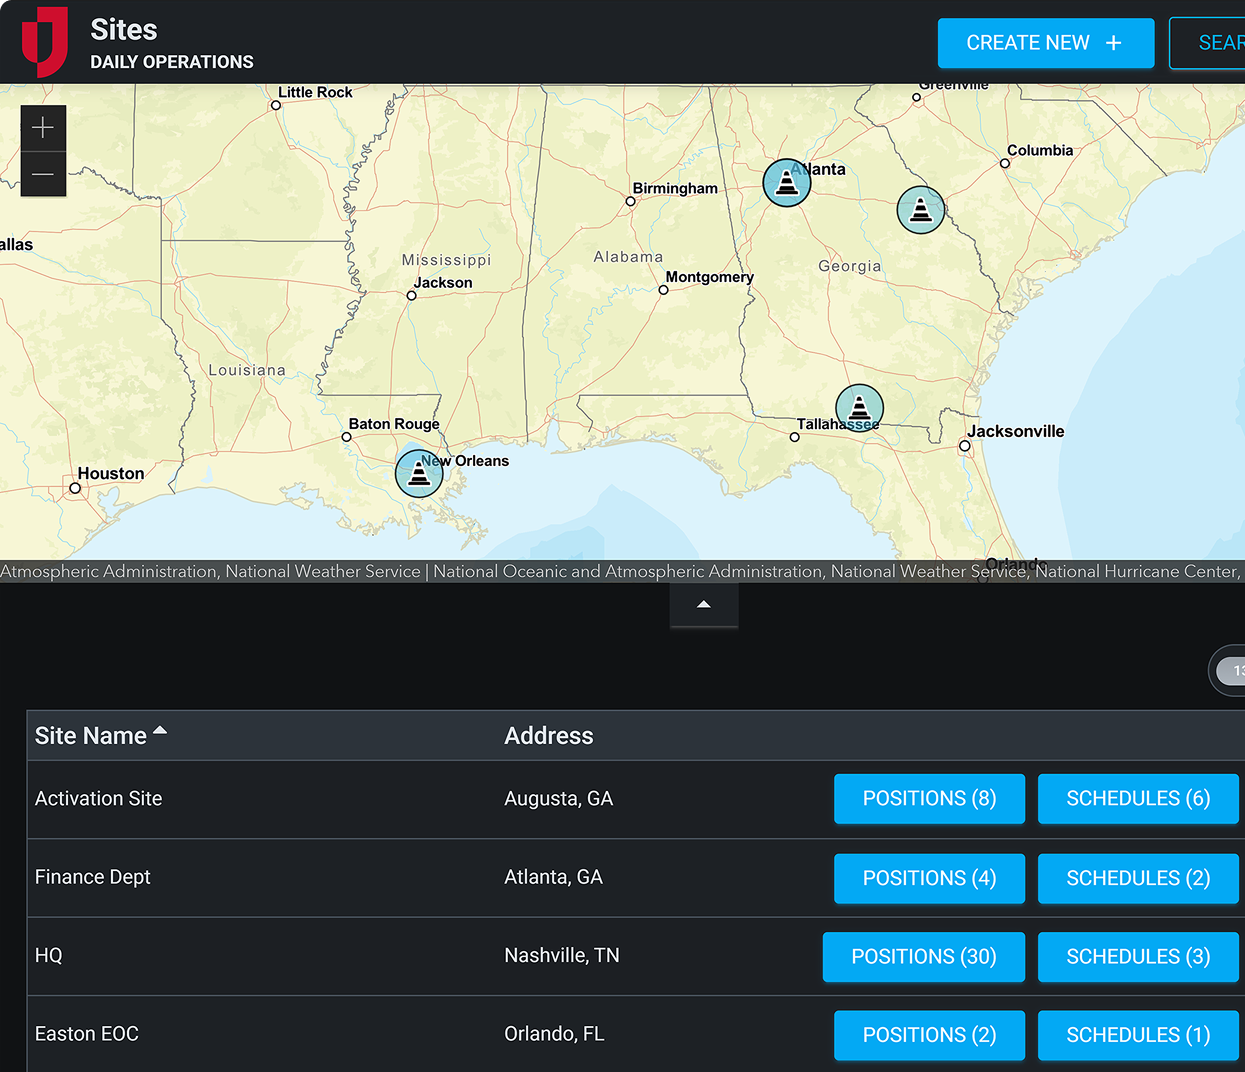Toggle the switch above the table
Screen dimensions: 1245x1072
pyautogui.click(x=1229, y=671)
